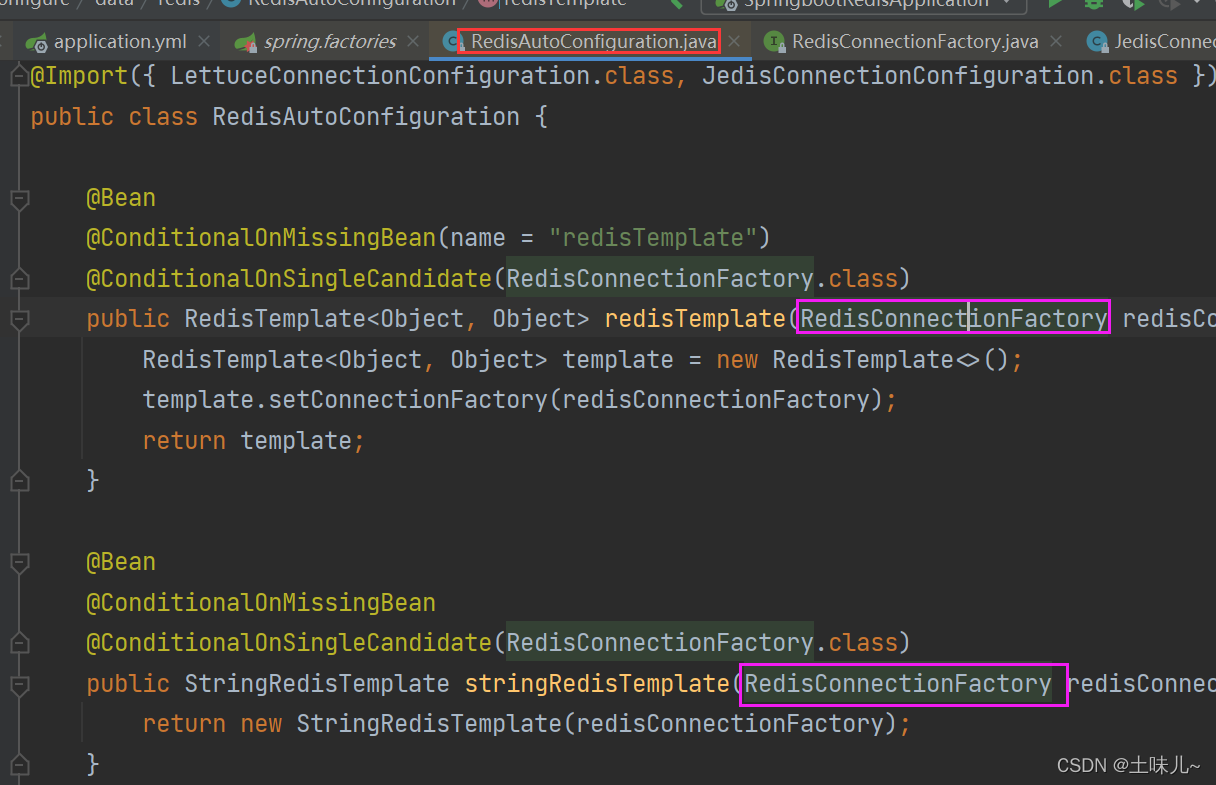Viewport: 1216px width, 785px height.
Task: Click the RedisAutoConfiguration.java class icon
Action: point(452,42)
